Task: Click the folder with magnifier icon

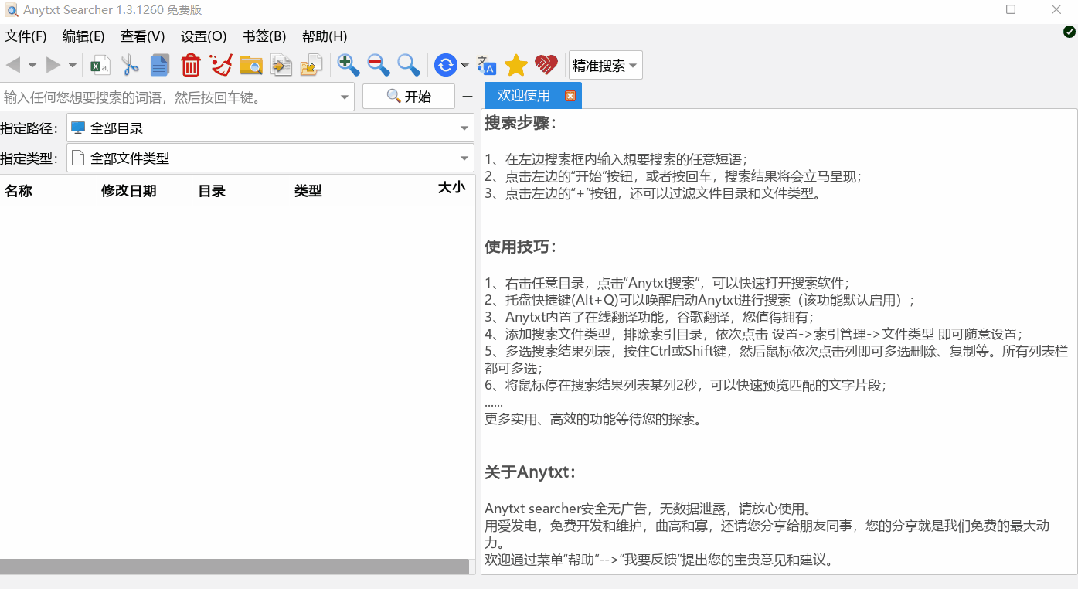Action: tap(251, 65)
